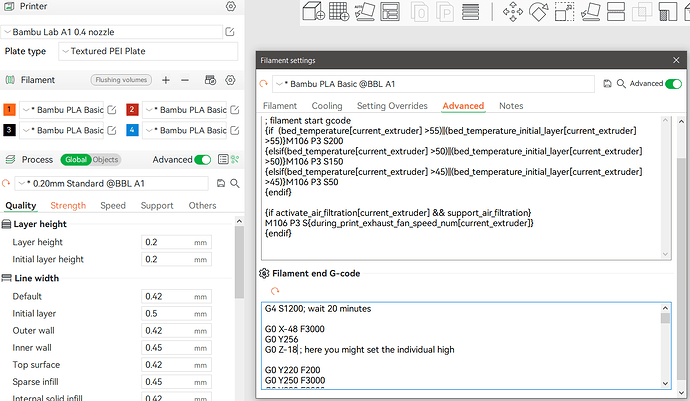Click red filament 2 color swatch
This screenshot has height=401, width=690.
(132, 110)
